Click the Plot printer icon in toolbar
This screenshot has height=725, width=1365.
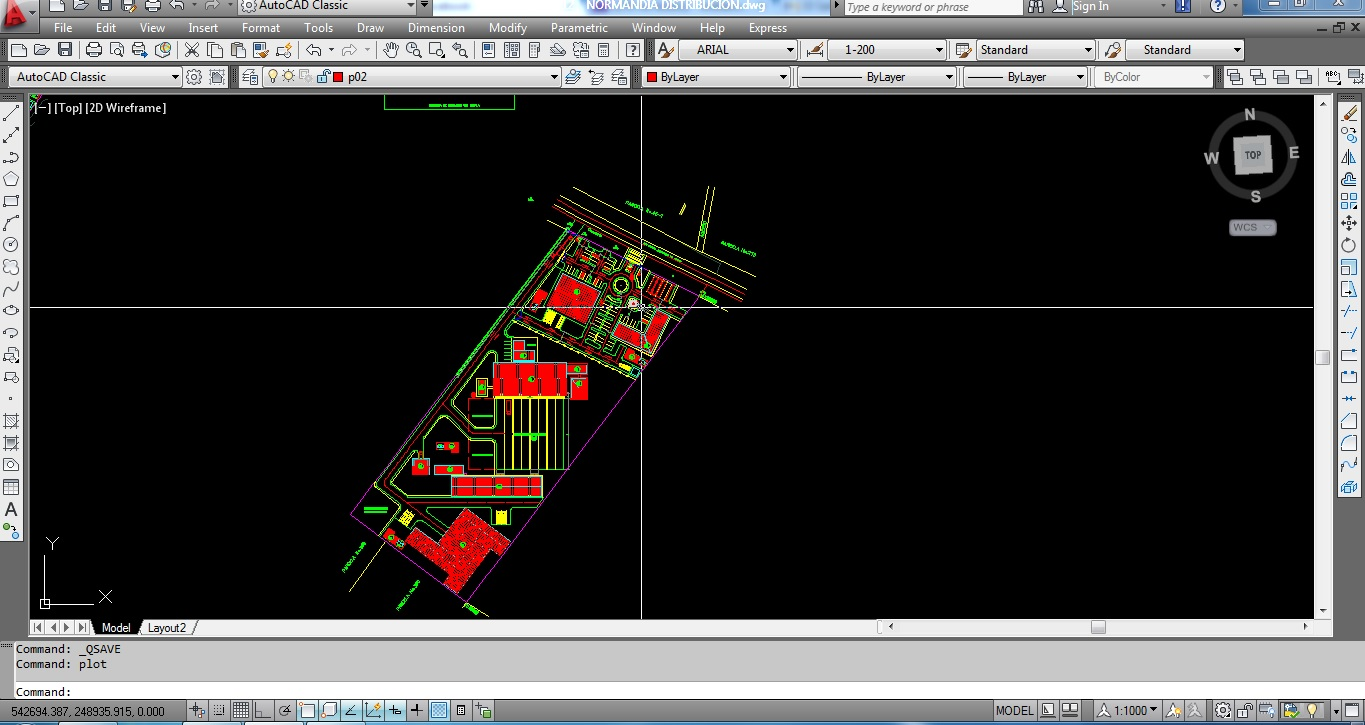point(94,50)
